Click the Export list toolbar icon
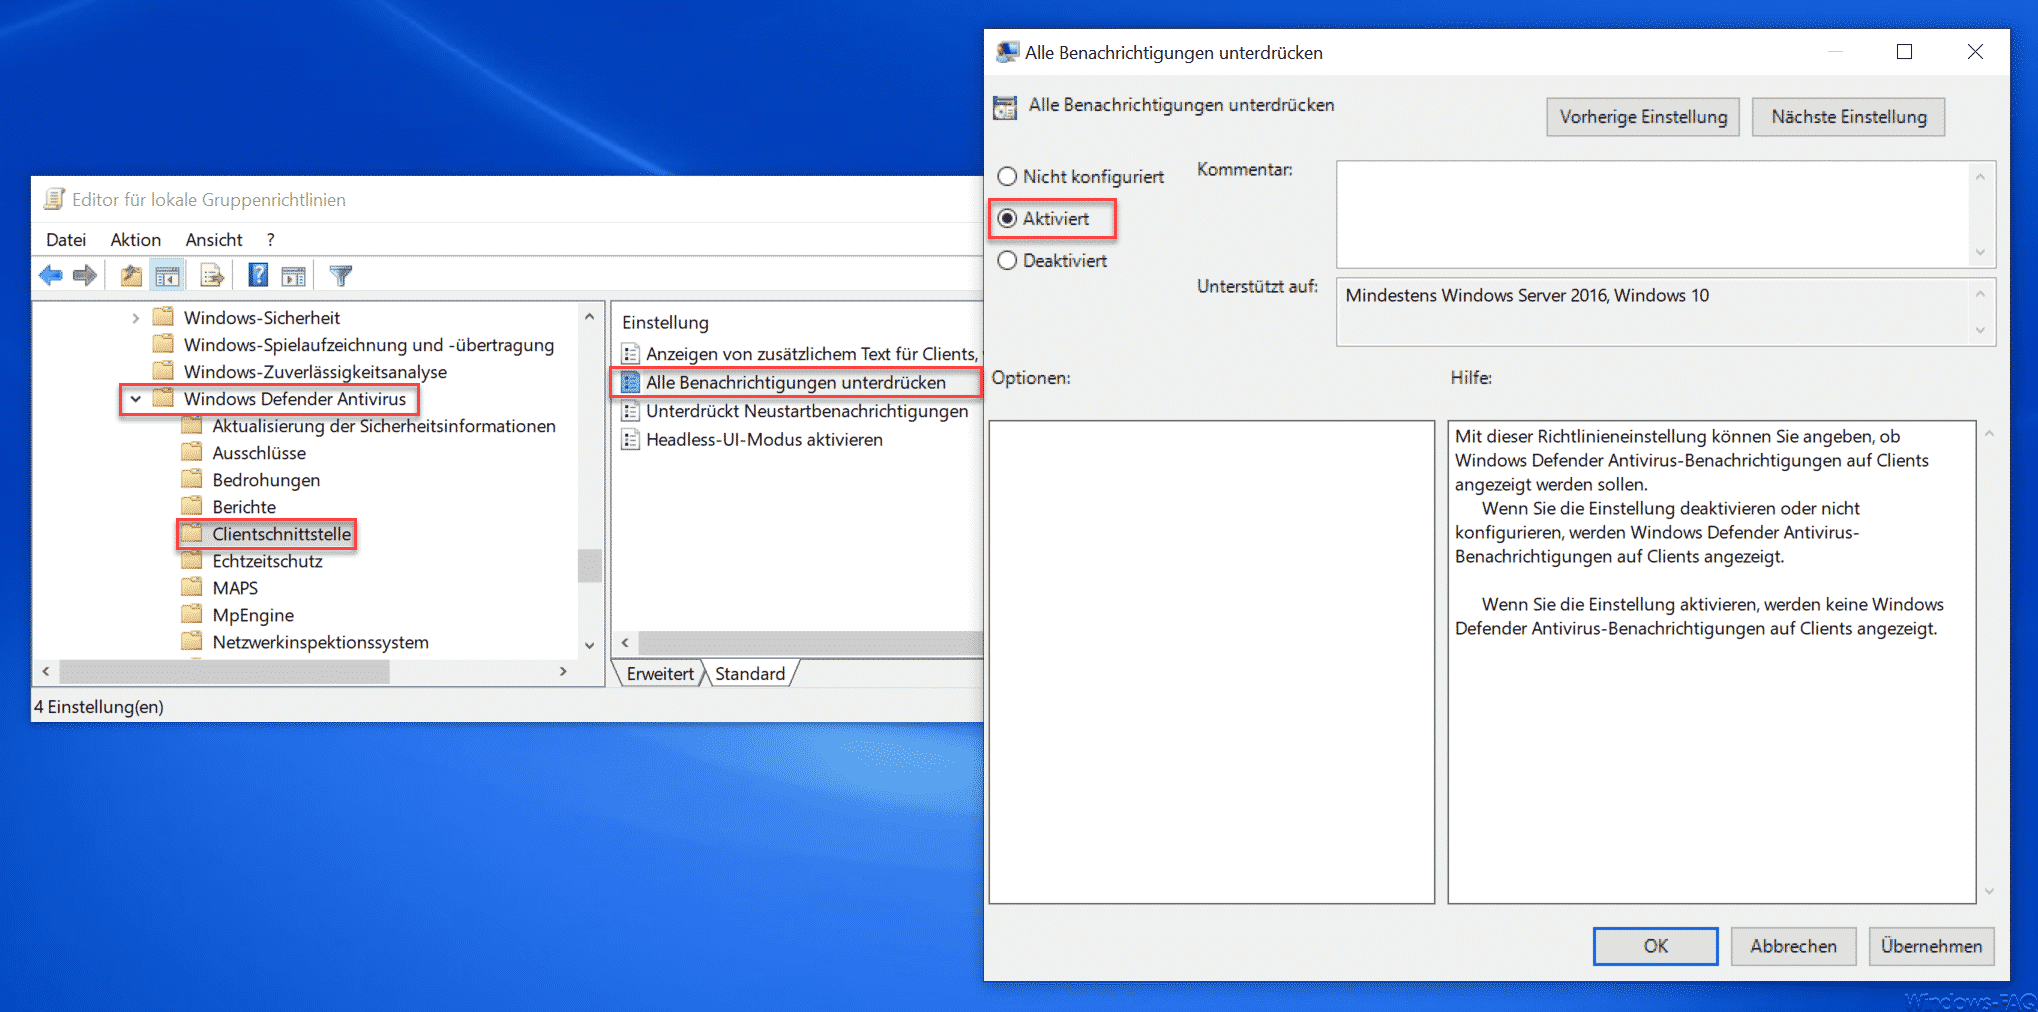The height and width of the screenshot is (1012, 2038). coord(211,275)
